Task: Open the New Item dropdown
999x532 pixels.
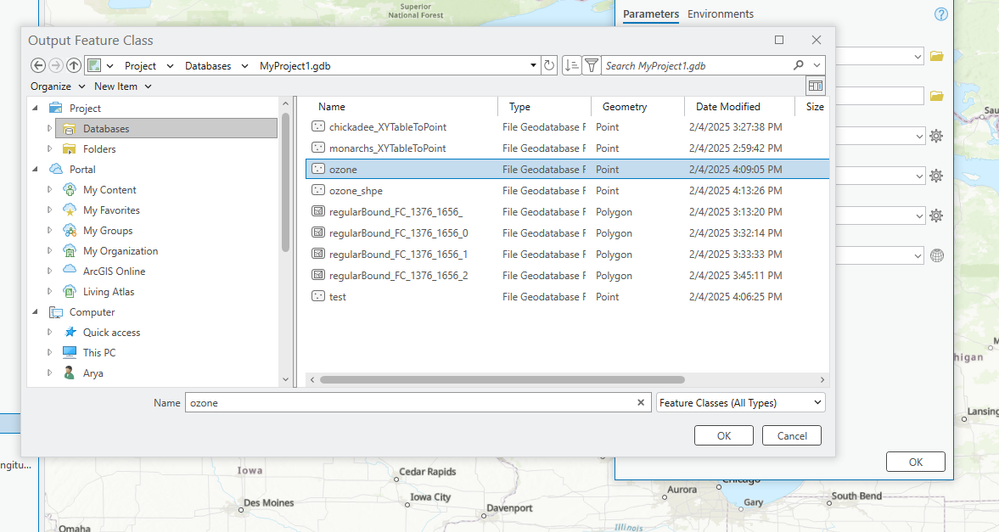Action: pos(122,86)
